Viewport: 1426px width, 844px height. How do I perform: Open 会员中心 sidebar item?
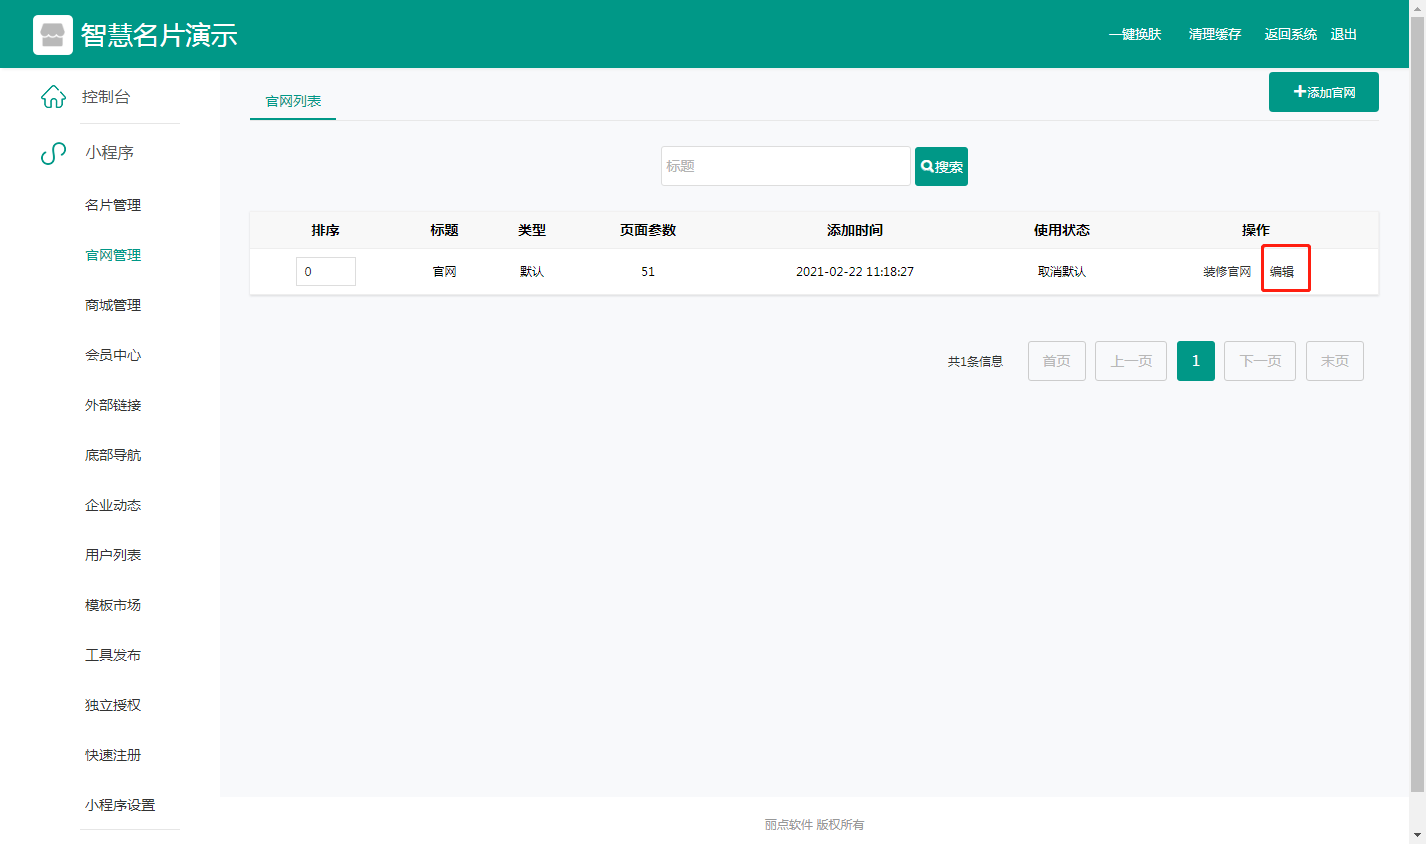113,355
